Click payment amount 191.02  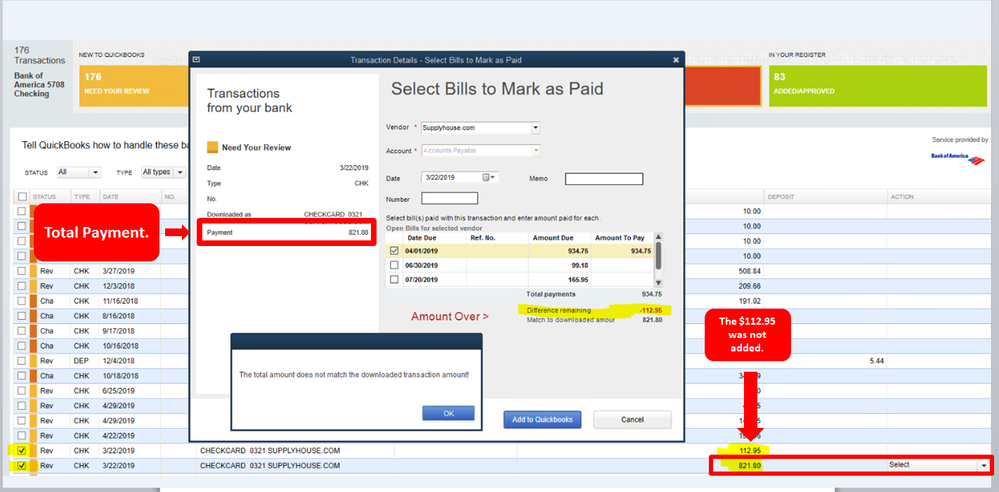tap(749, 301)
